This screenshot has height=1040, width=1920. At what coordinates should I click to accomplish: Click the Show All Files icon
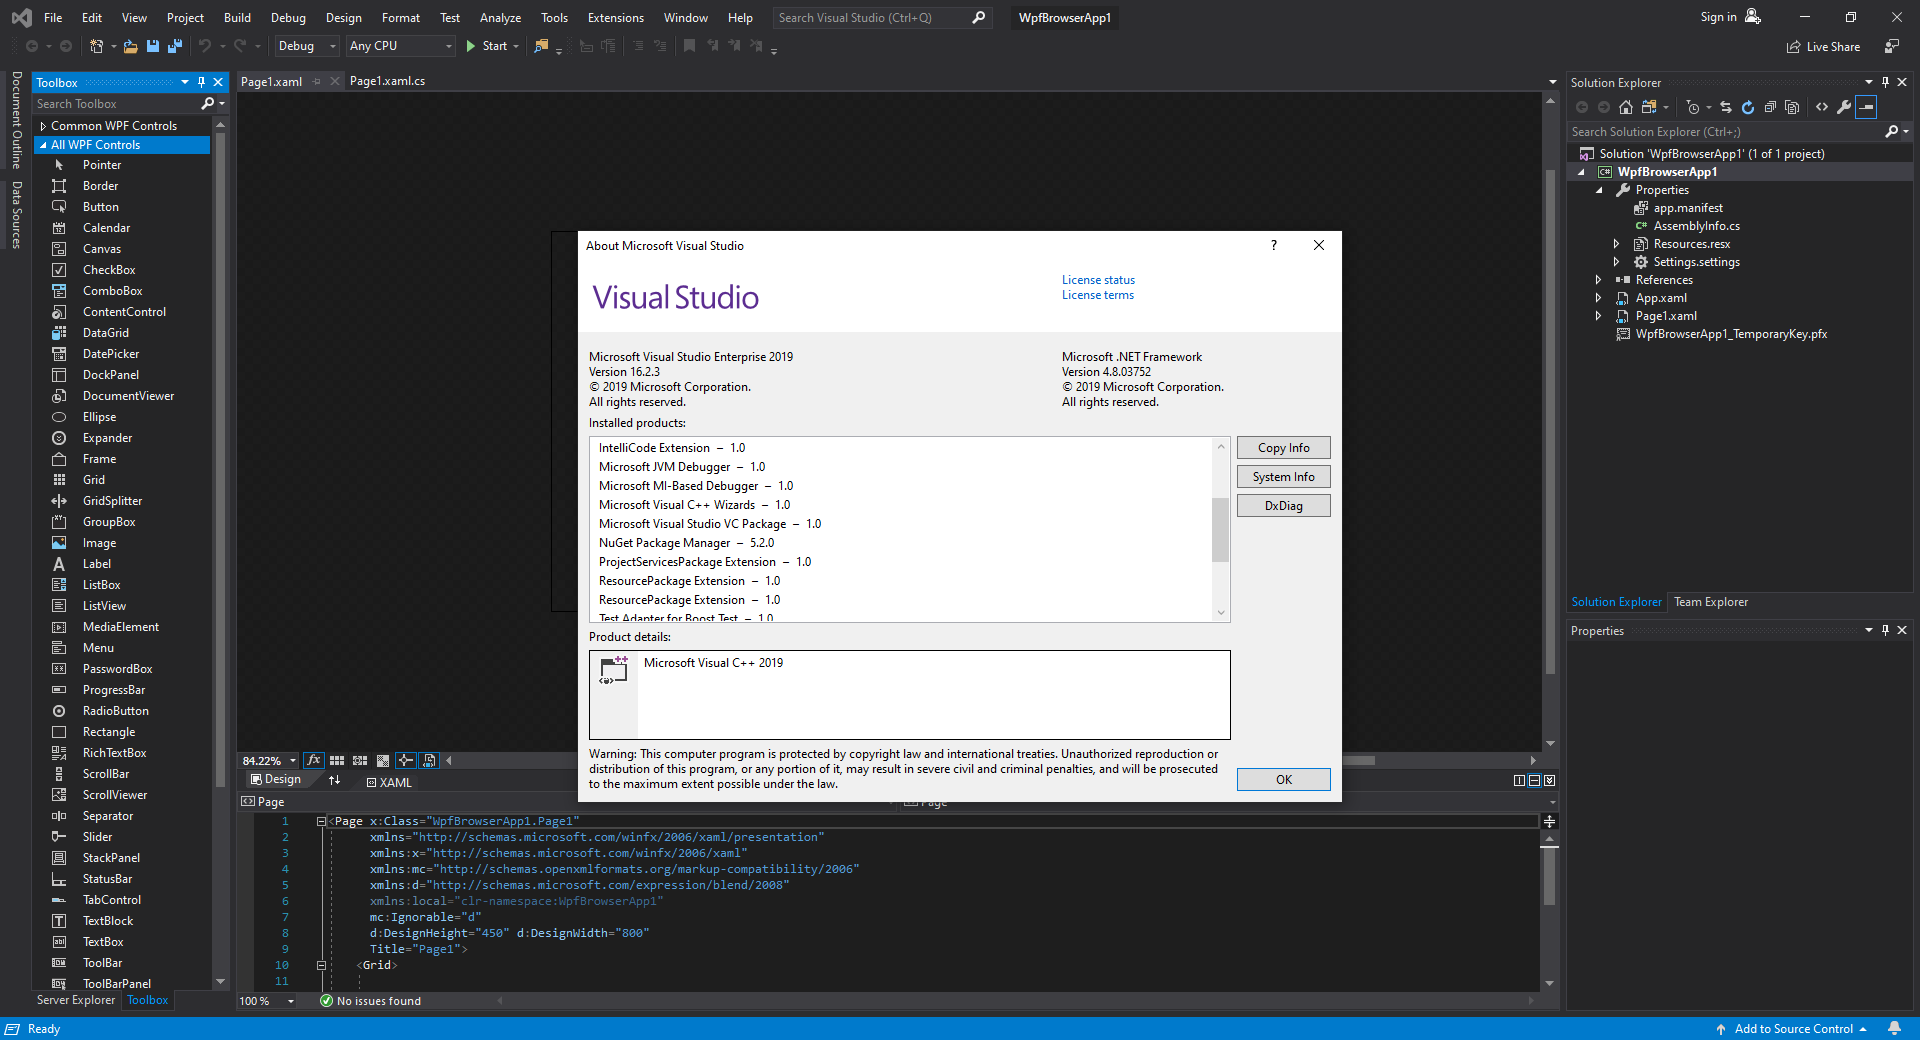tap(1792, 107)
